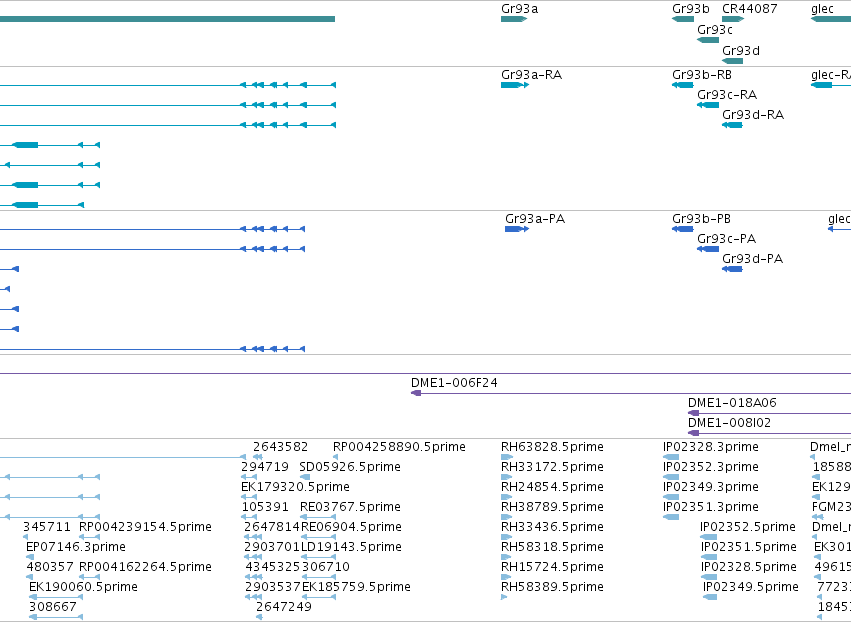Click the IP02352.3prime EST label
Image resolution: width=851 pixels, height=622 pixels.
pyautogui.click(x=710, y=467)
